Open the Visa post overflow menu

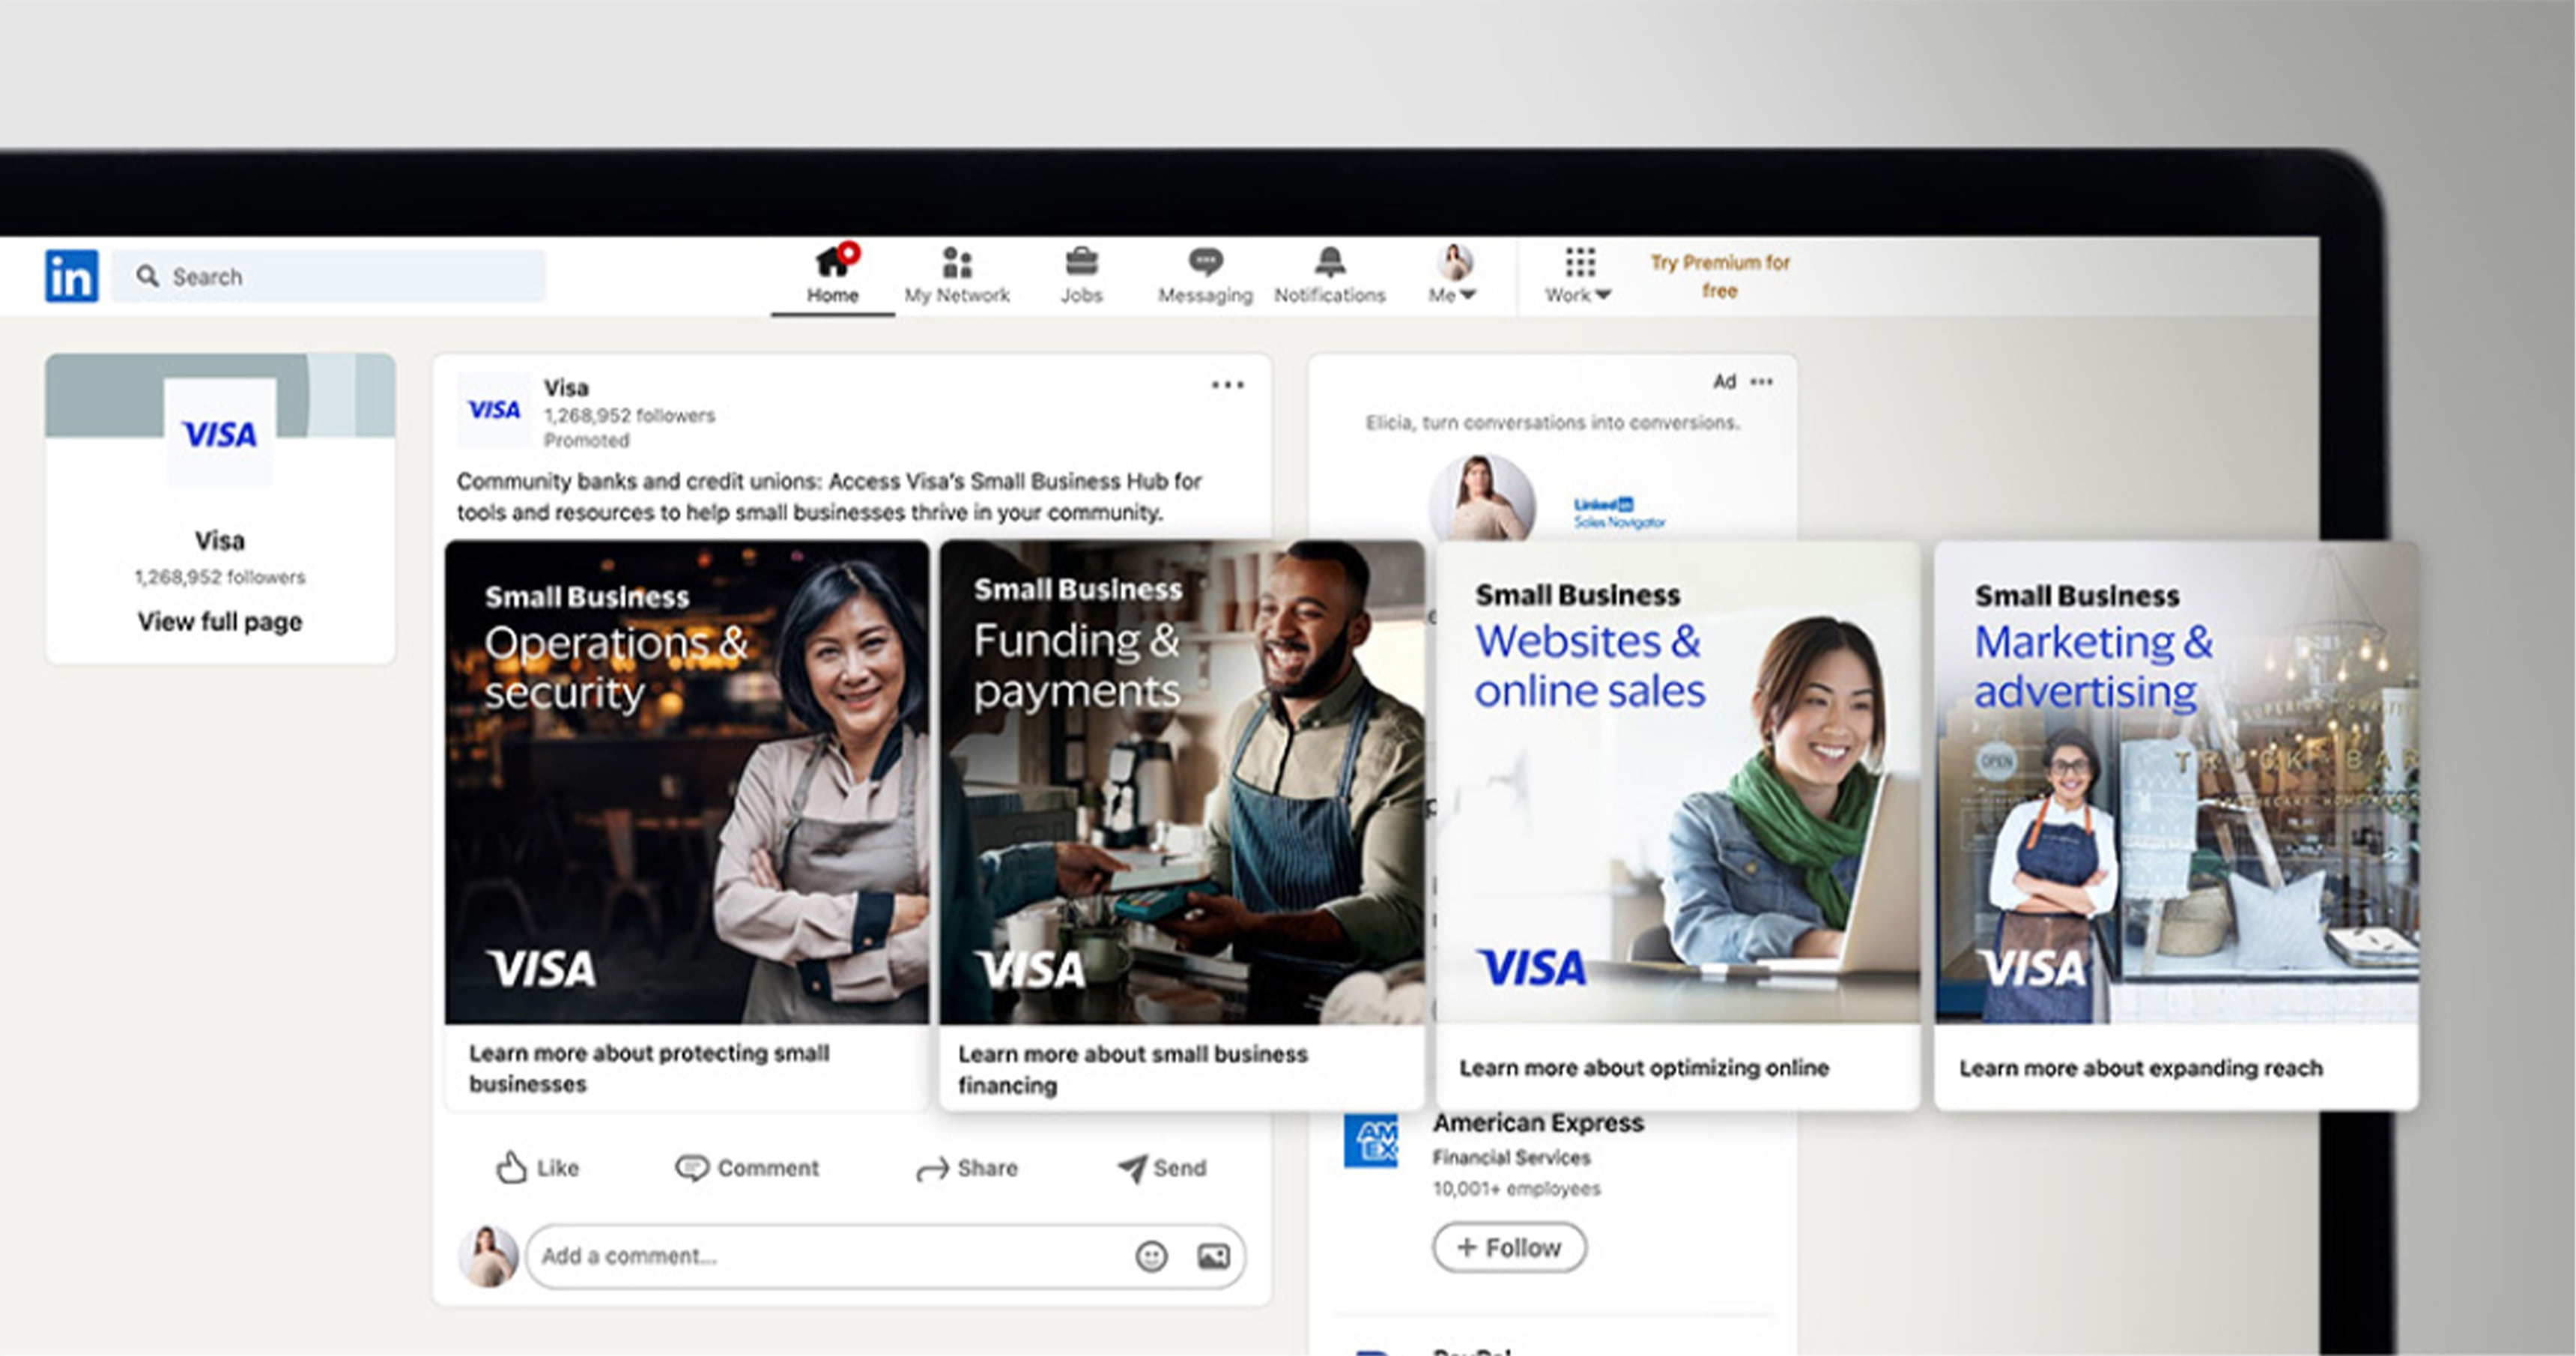pyautogui.click(x=1227, y=384)
